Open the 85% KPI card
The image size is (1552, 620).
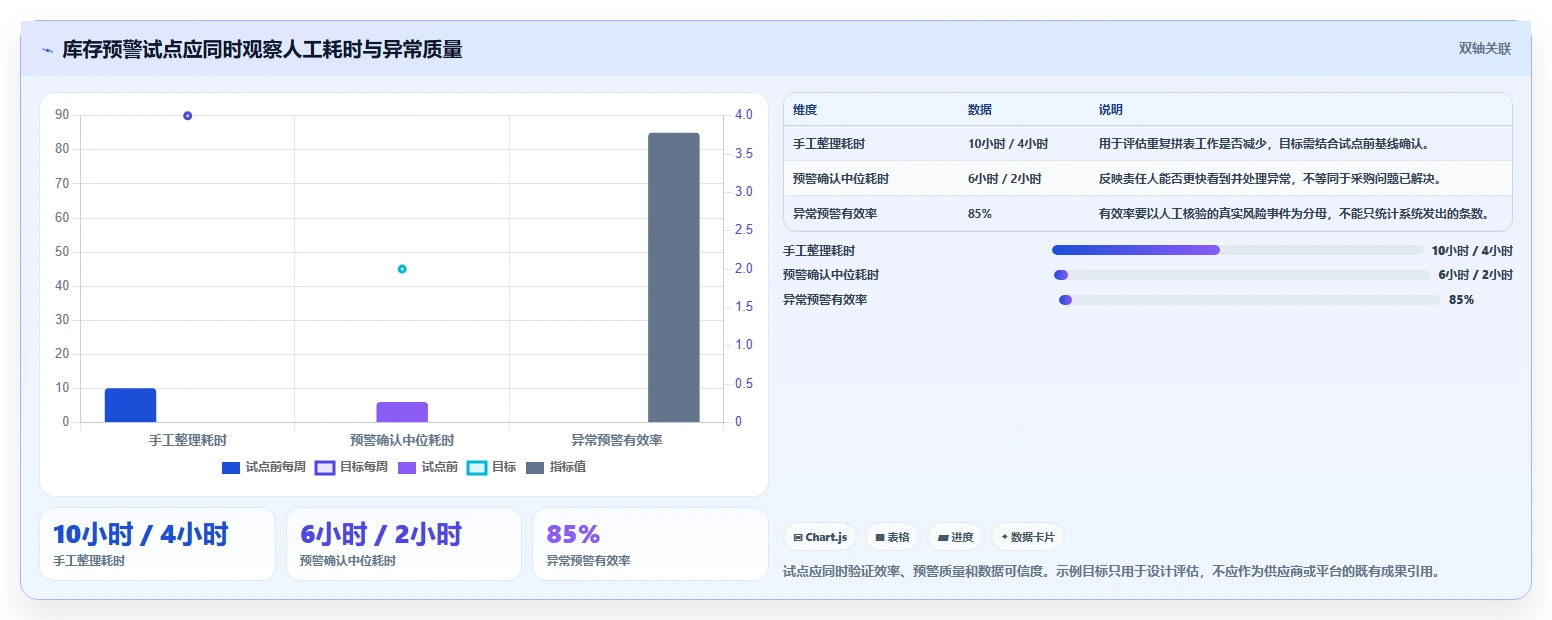pyautogui.click(x=650, y=544)
